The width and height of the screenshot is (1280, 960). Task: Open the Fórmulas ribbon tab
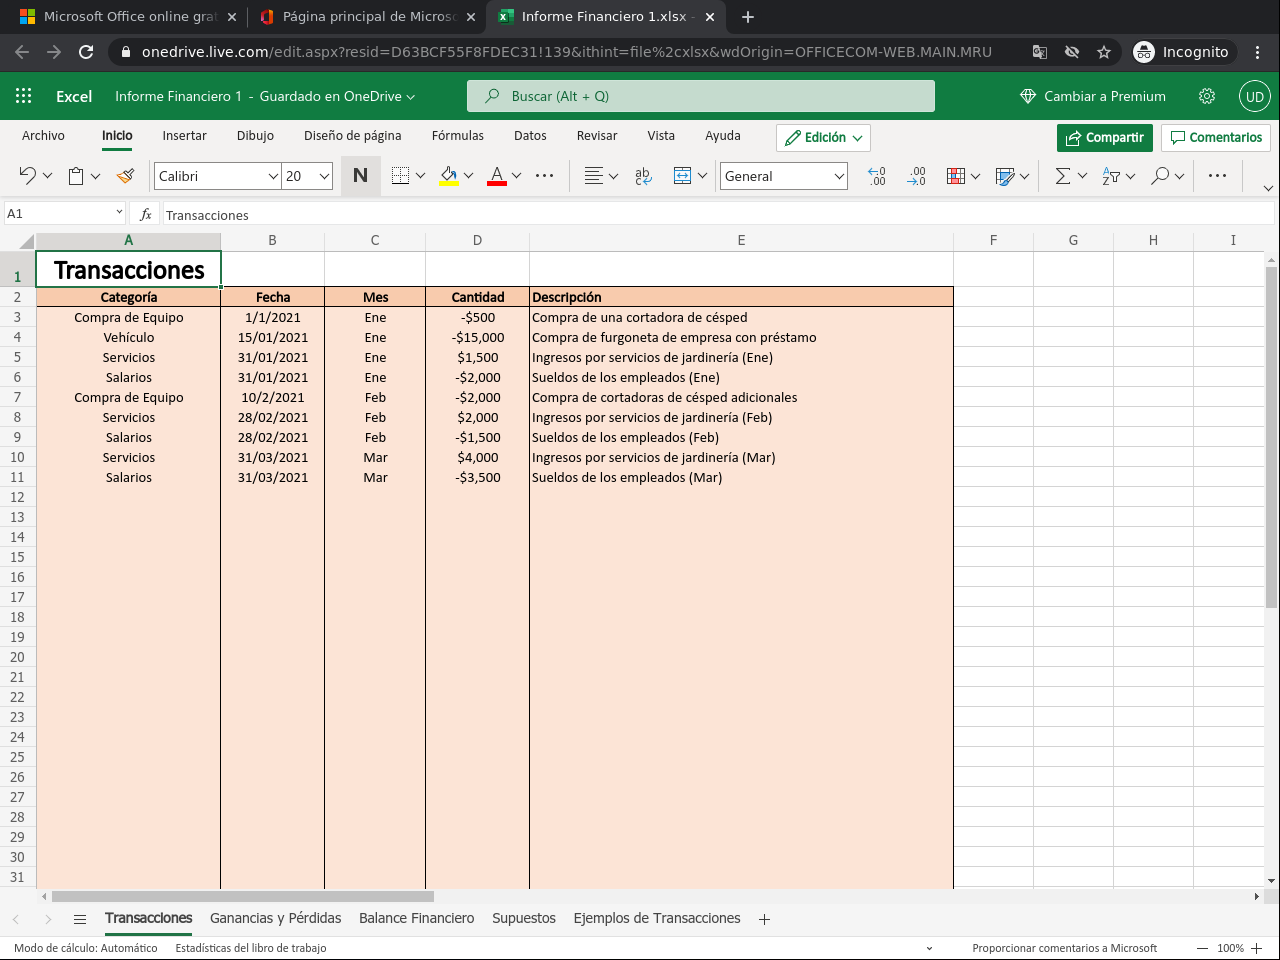[457, 136]
